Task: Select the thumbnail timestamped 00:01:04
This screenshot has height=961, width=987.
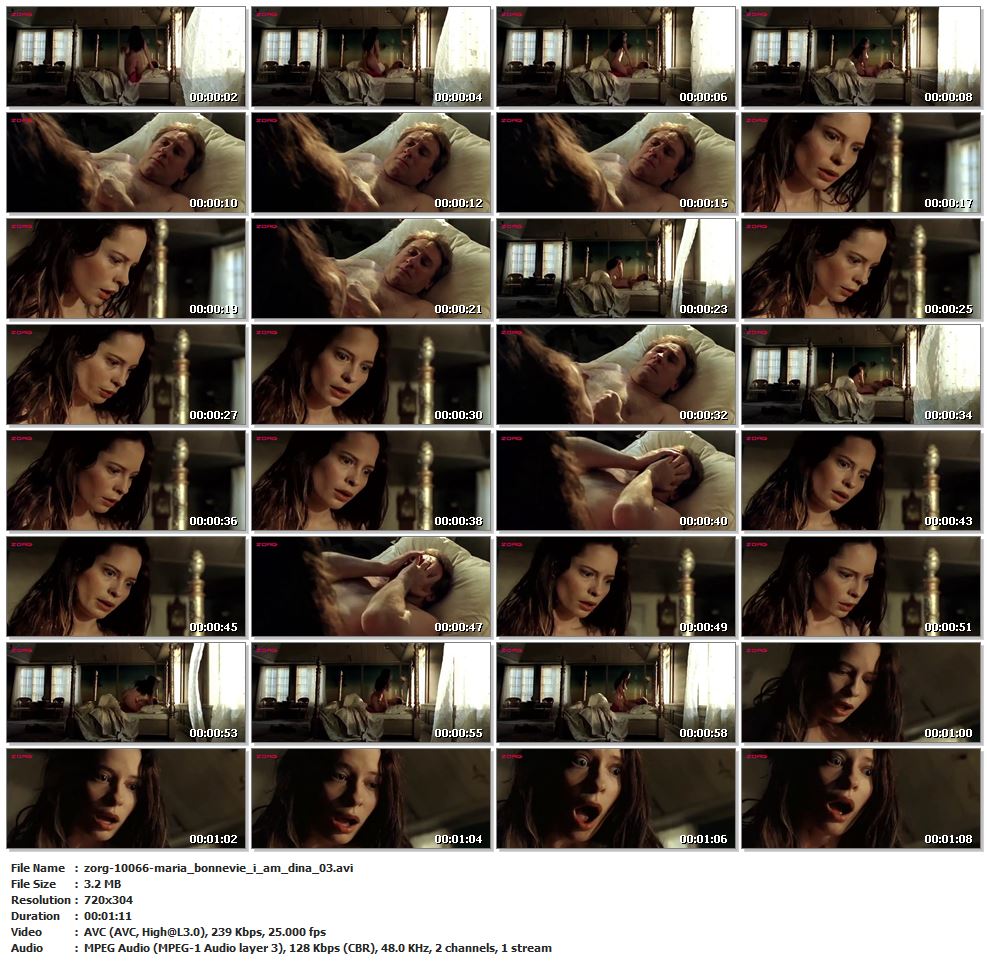Action: point(371,799)
